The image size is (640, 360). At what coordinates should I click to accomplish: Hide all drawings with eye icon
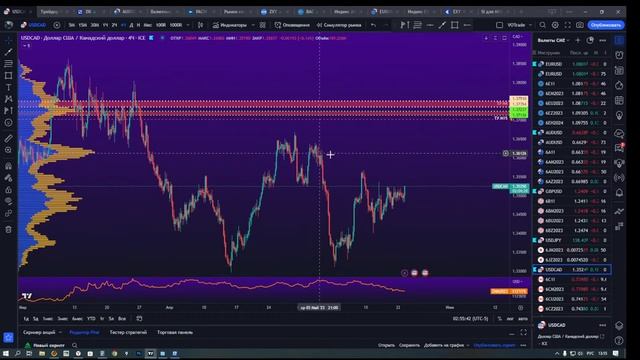pos(8,201)
